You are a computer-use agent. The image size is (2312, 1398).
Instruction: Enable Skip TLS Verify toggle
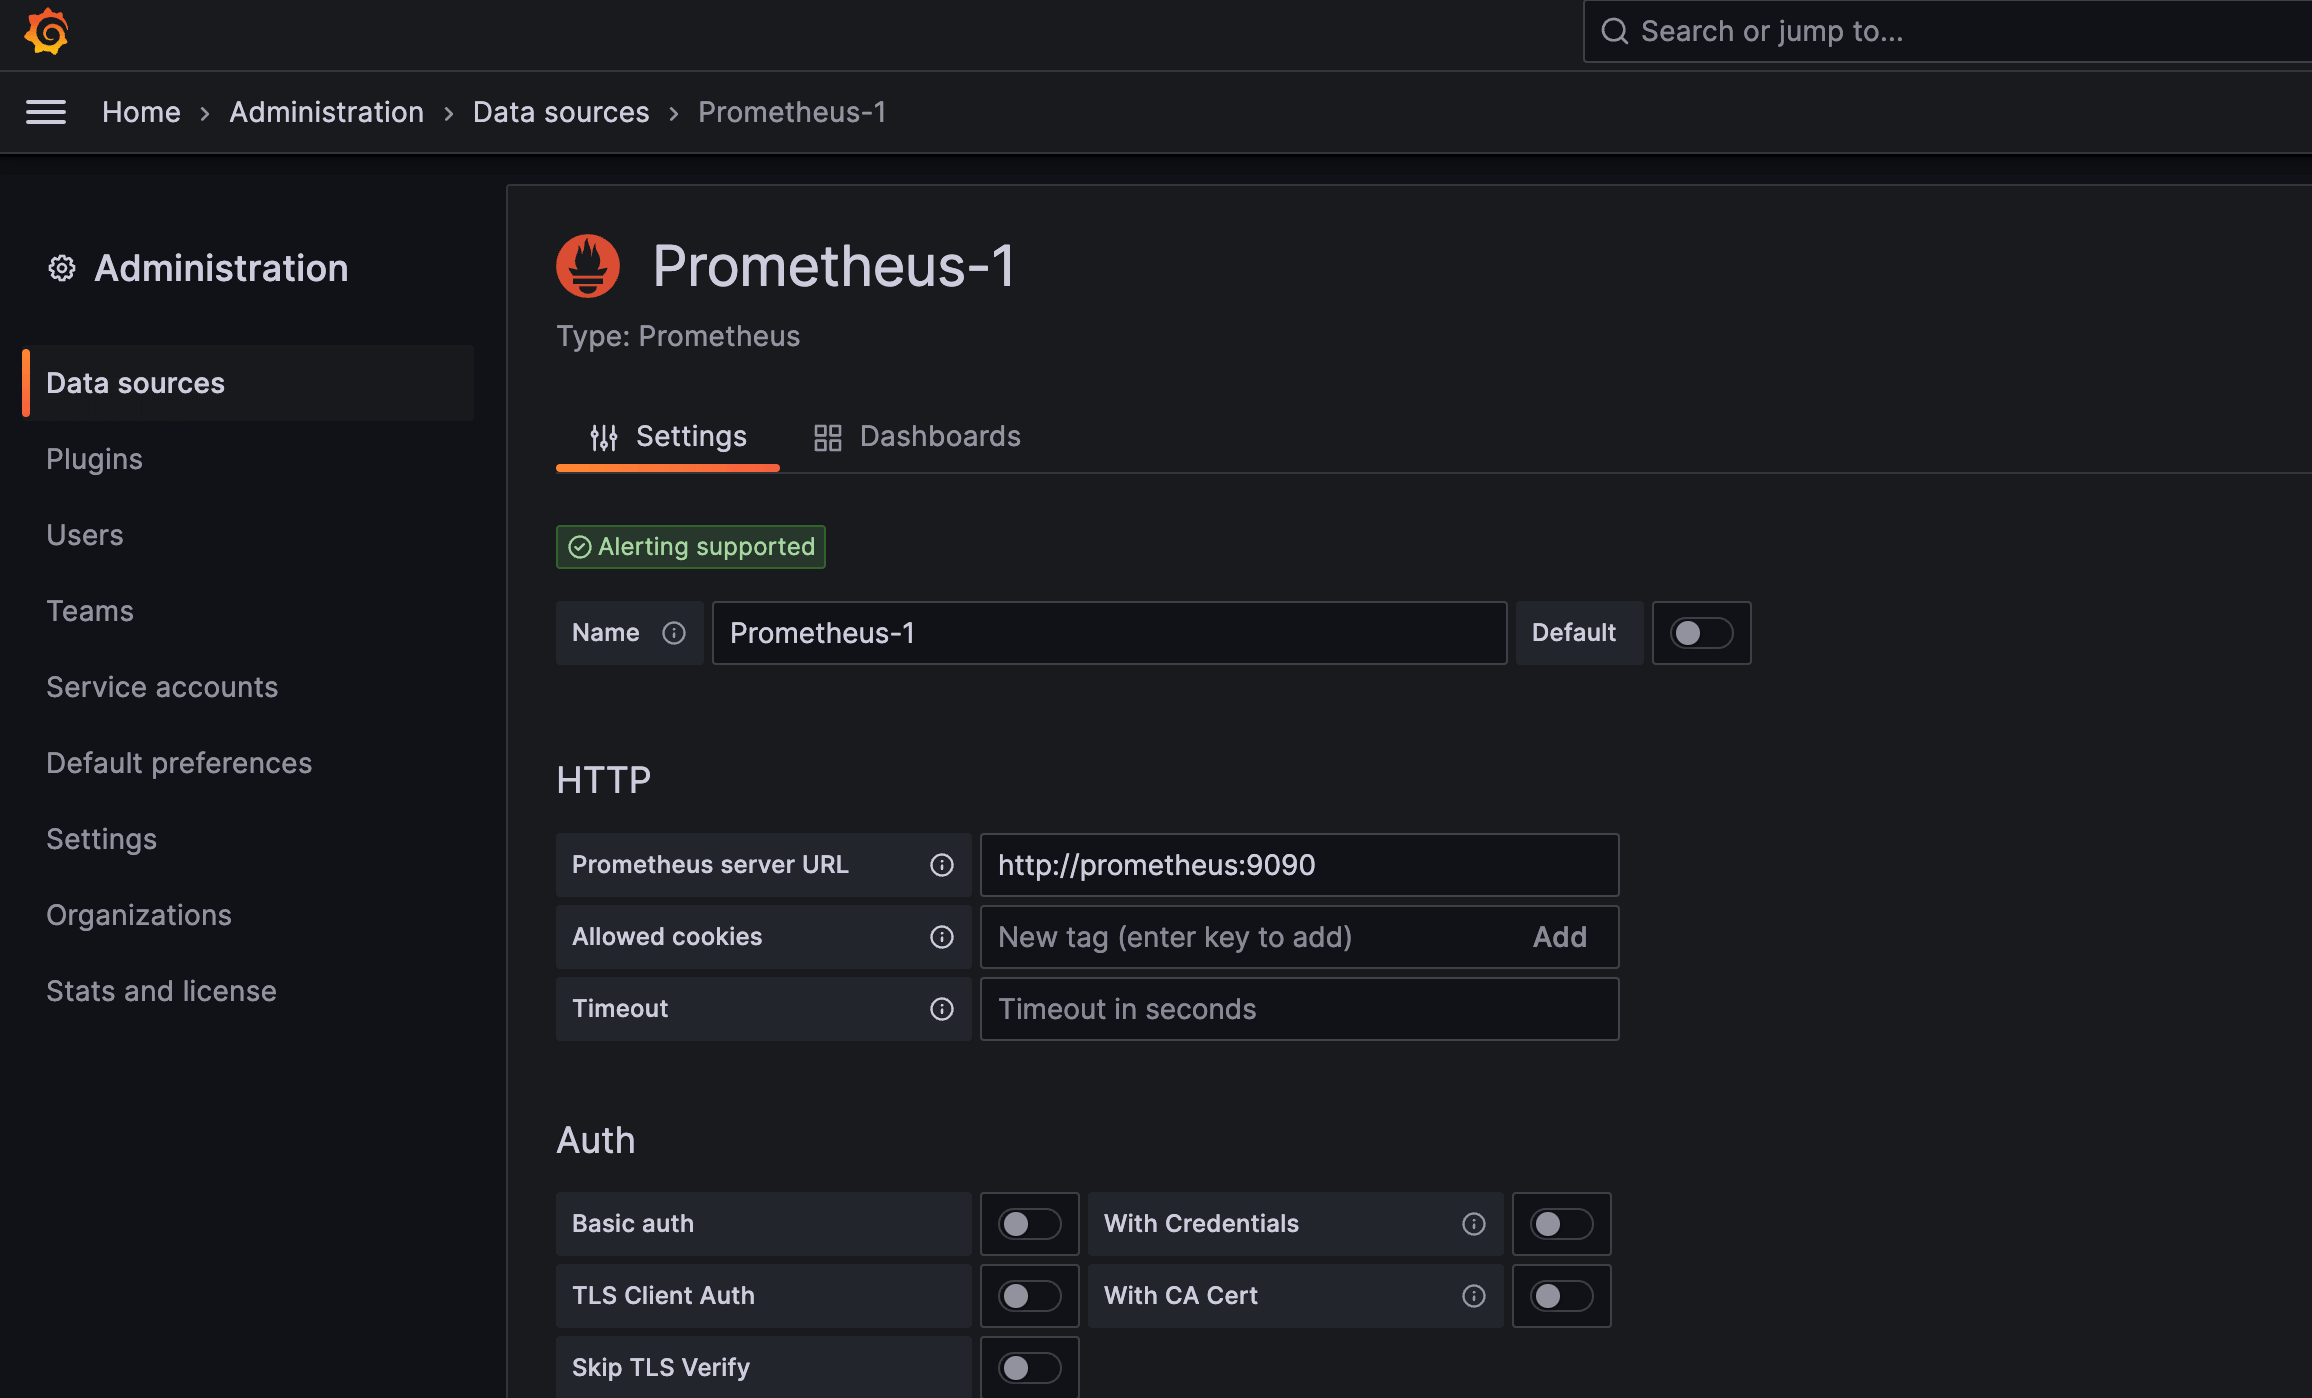pyautogui.click(x=1029, y=1368)
